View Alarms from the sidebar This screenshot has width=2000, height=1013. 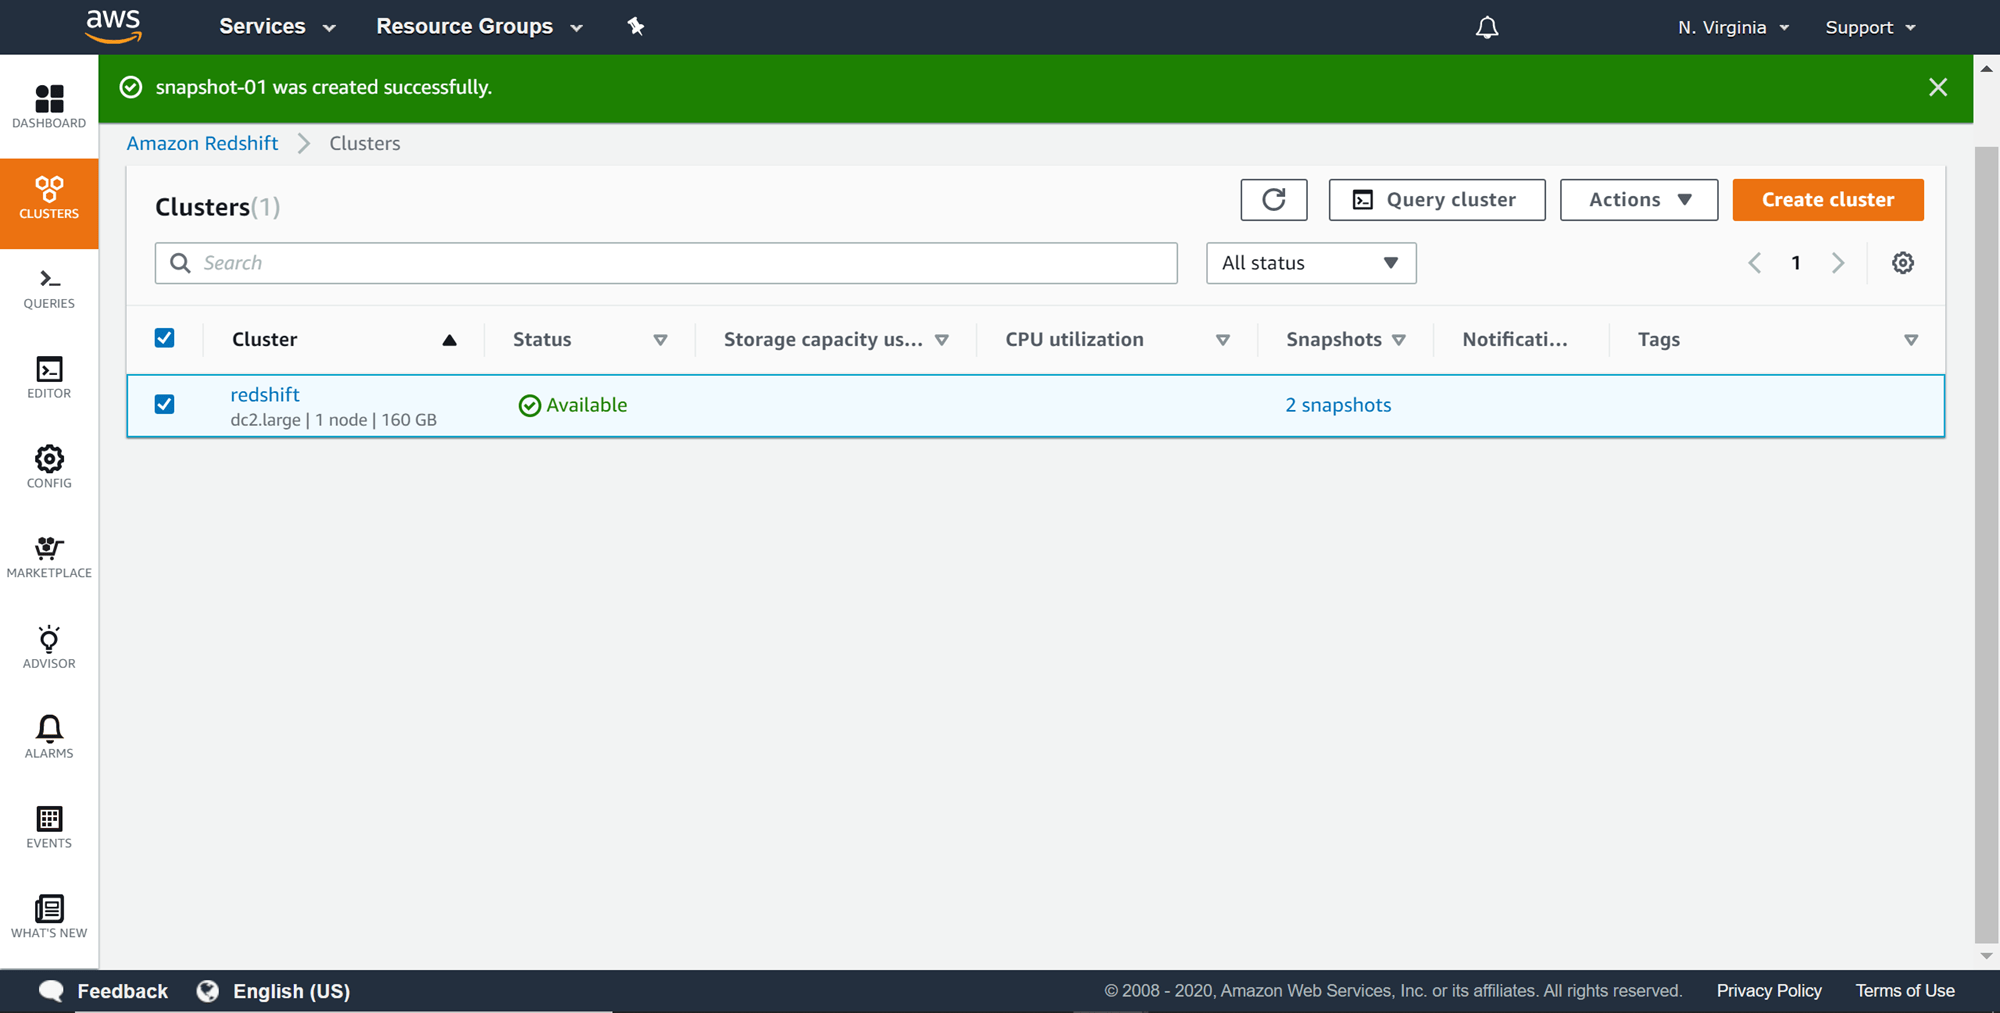(x=48, y=736)
